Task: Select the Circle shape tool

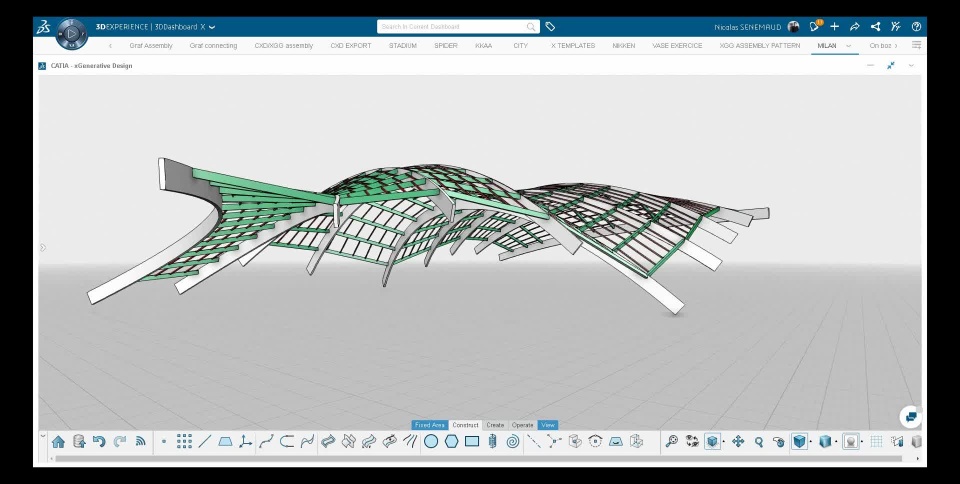Action: coord(431,441)
